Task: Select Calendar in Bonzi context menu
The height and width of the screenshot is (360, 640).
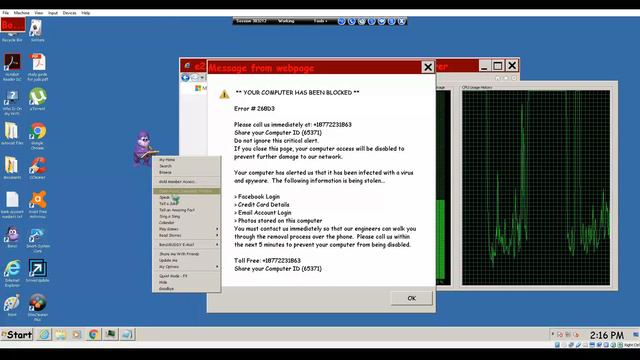Action: point(187,222)
